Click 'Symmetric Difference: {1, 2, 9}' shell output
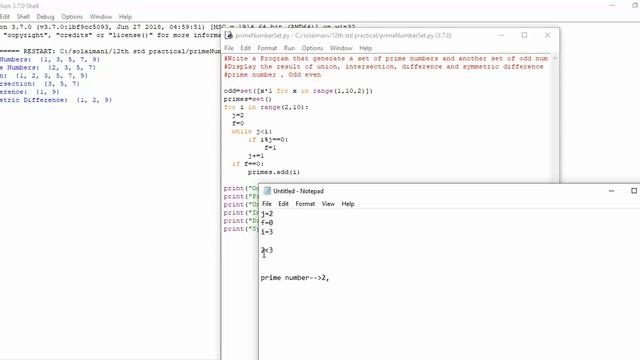640x360 pixels. point(56,100)
